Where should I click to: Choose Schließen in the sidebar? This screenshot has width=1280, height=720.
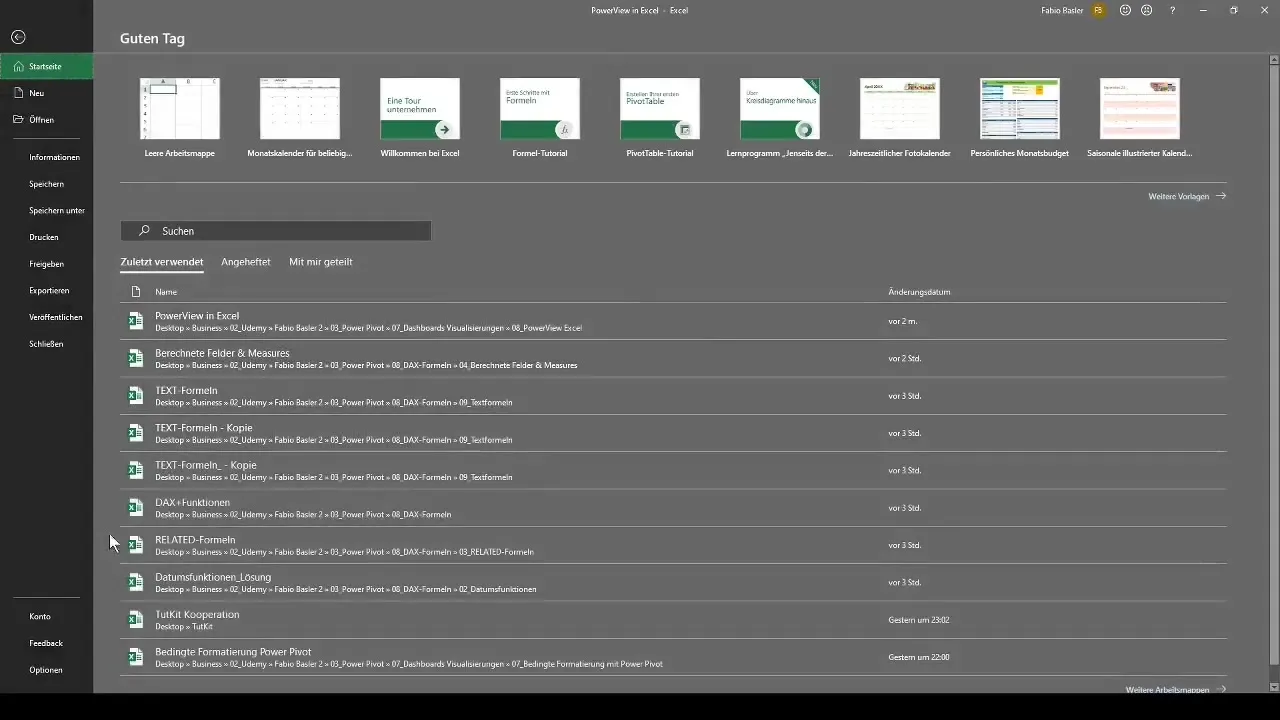click(x=47, y=344)
